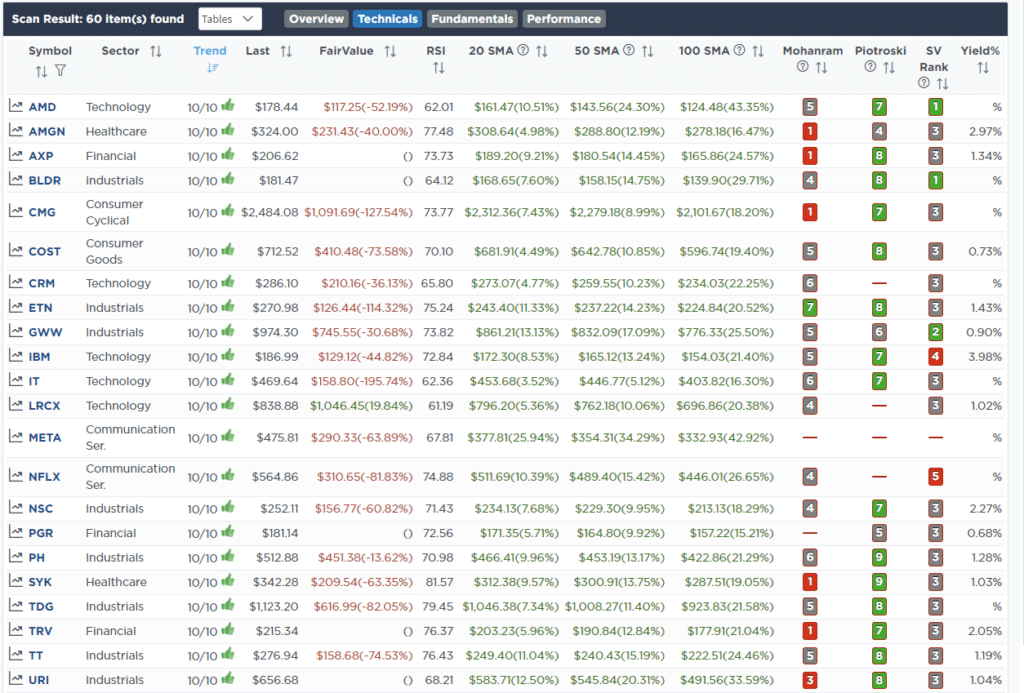Open the ETN symbol link
Image resolution: width=1024 pixels, height=693 pixels.
[40, 308]
